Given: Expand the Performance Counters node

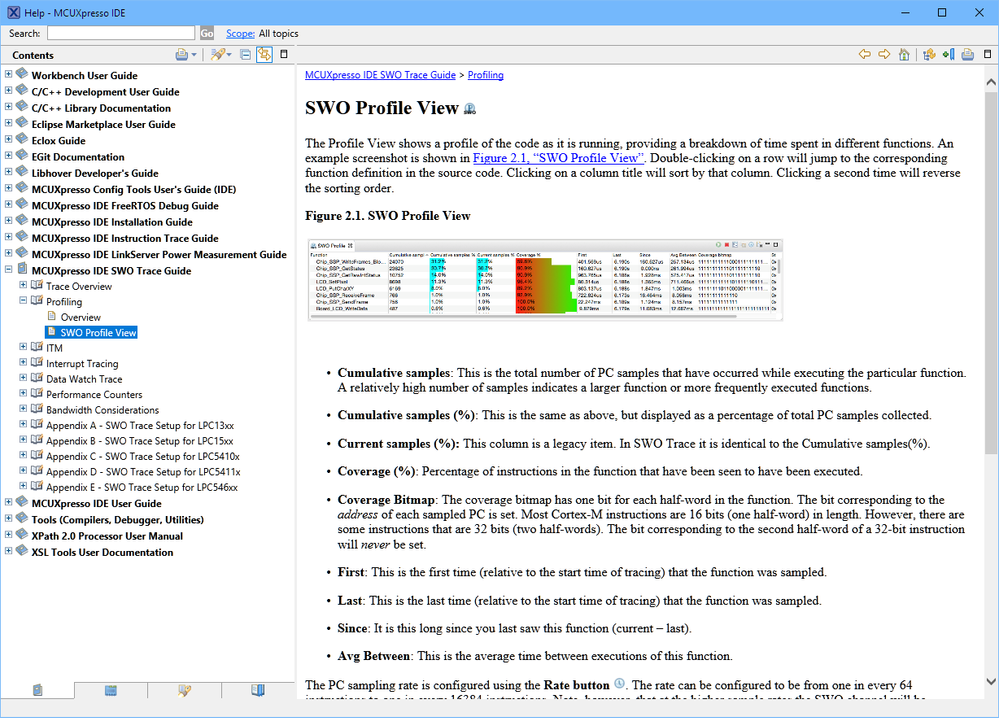Looking at the screenshot, I should [x=23, y=393].
